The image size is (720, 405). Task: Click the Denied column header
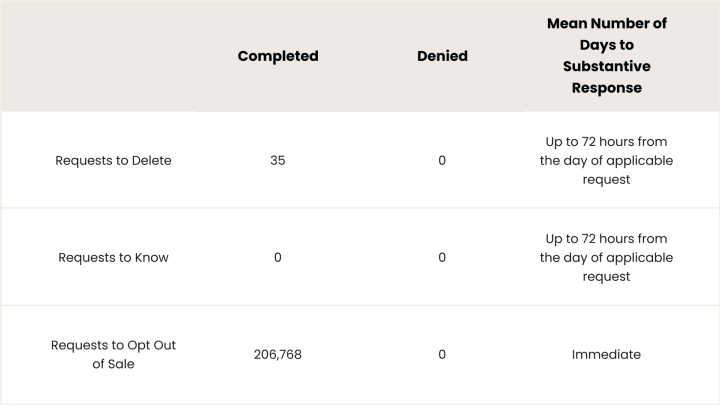[x=442, y=56]
